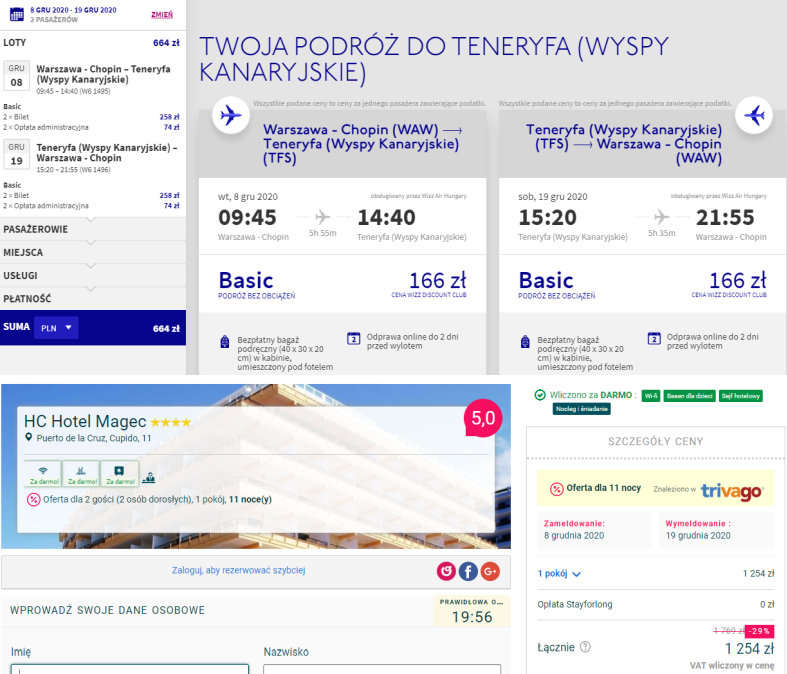
Task: Click the percent icon by Oferta dla 11 nocy
Action: (557, 488)
